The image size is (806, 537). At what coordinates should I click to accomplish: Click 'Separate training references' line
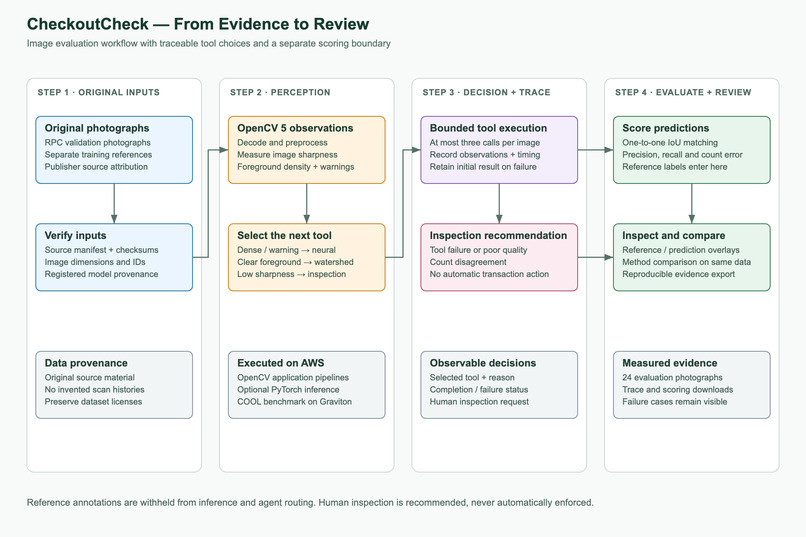pyautogui.click(x=98, y=155)
